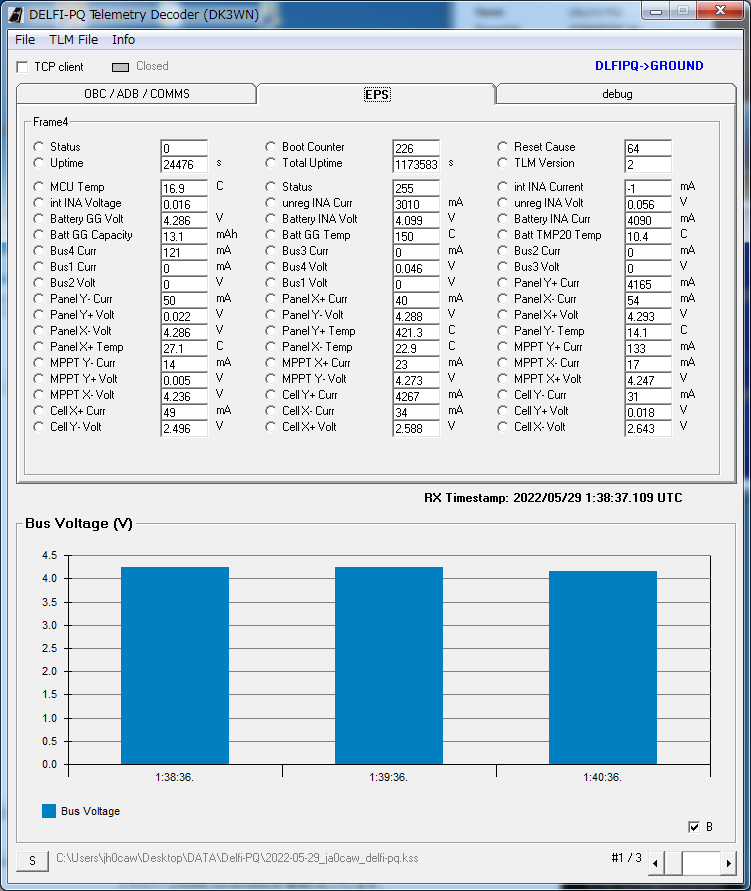Select the MPPT Y+ Curr radio button
Image resolution: width=751 pixels, height=891 pixels.
pos(502,346)
